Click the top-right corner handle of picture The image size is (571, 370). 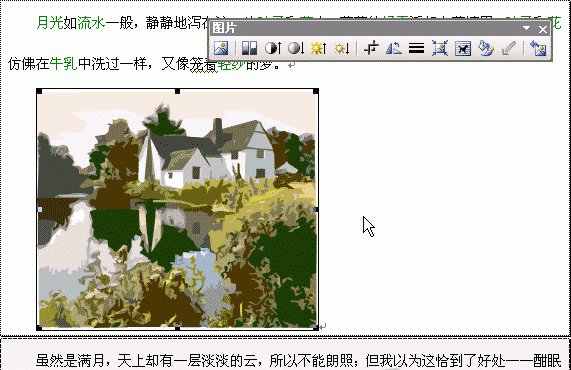coord(316,91)
